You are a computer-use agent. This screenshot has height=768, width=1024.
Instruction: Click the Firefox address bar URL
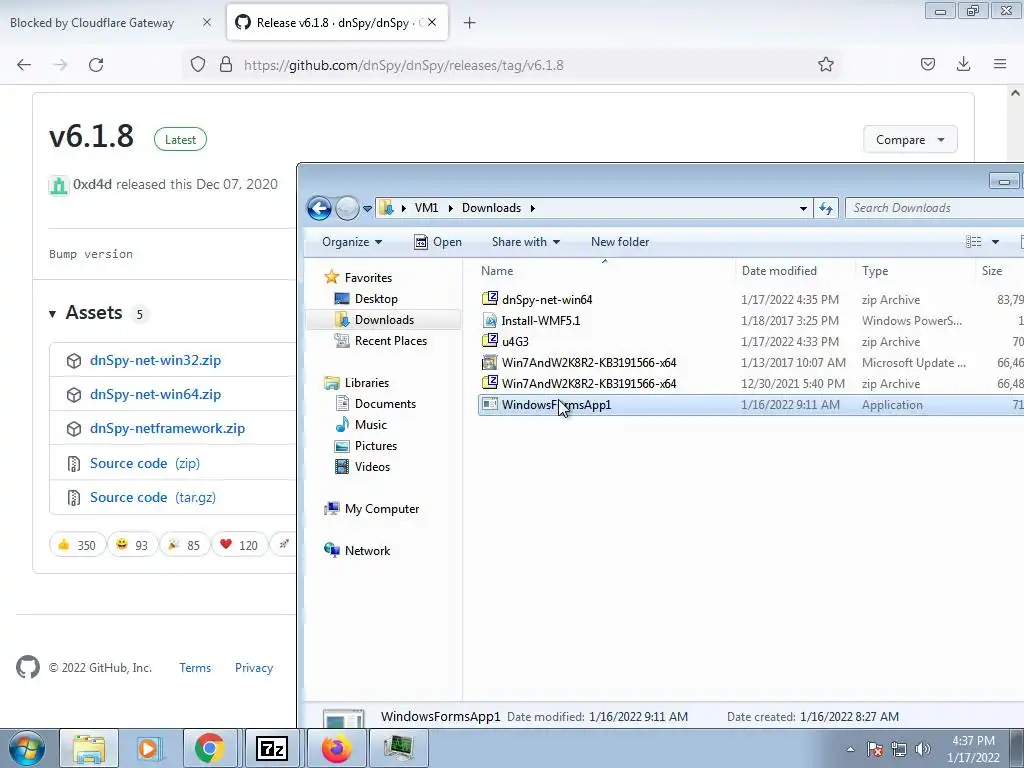[x=404, y=65]
